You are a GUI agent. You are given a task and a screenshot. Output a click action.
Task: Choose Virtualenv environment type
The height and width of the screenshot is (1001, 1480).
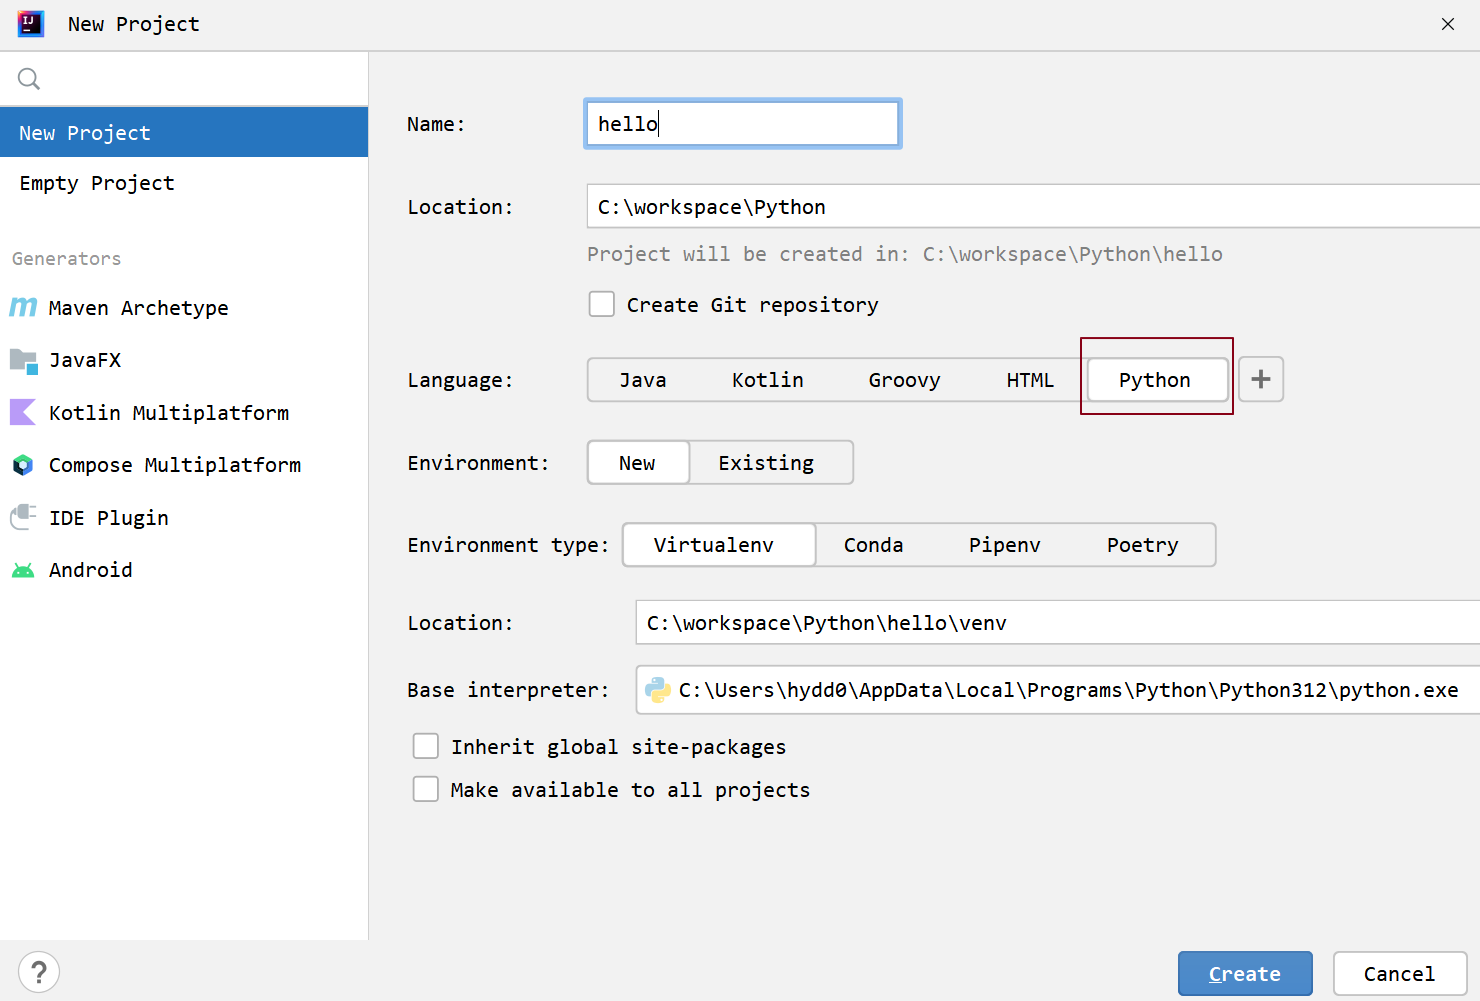pyautogui.click(x=719, y=545)
